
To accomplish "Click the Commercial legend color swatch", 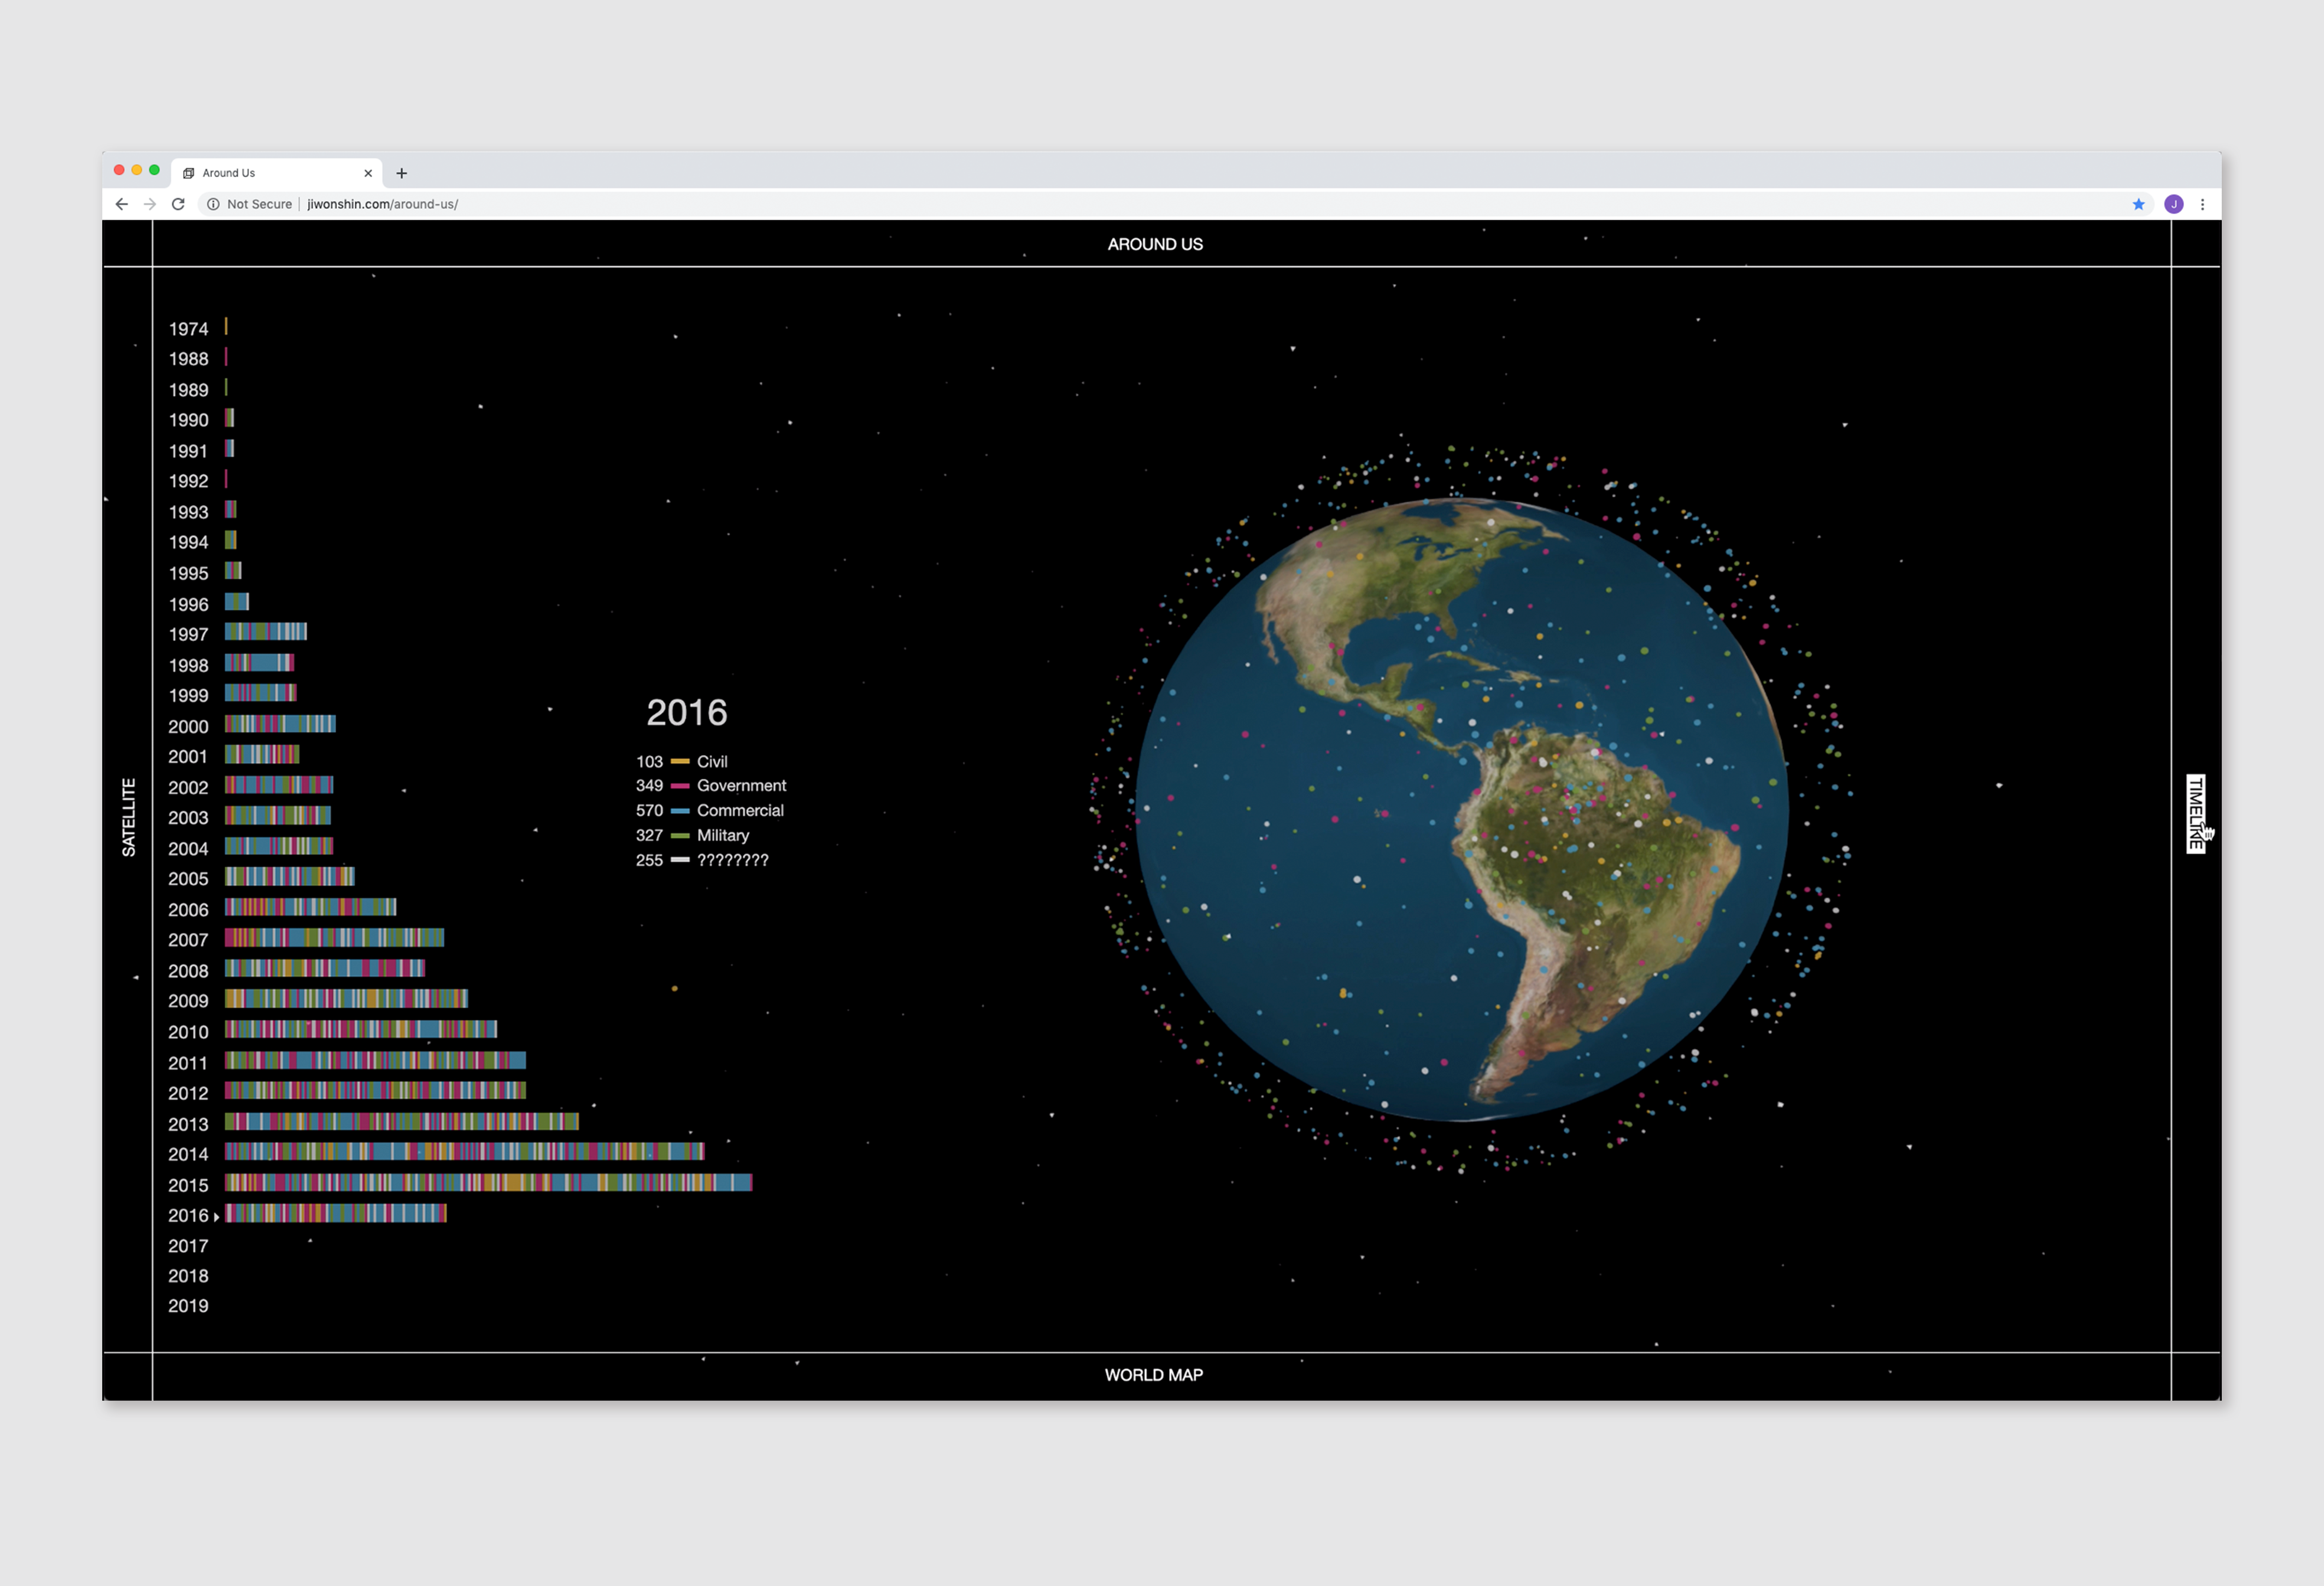I will click(x=680, y=811).
